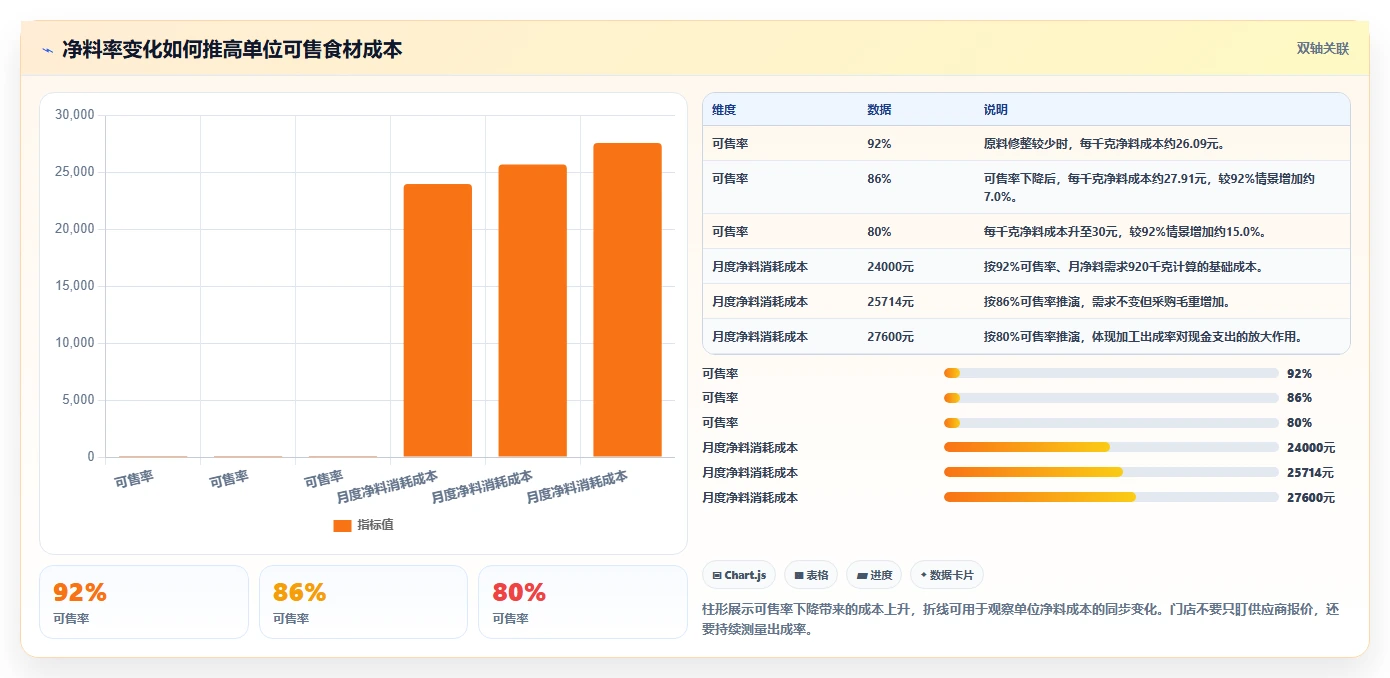The image size is (1390, 678).
Task: Click the 24000元 progress bar
Action: click(1111, 447)
